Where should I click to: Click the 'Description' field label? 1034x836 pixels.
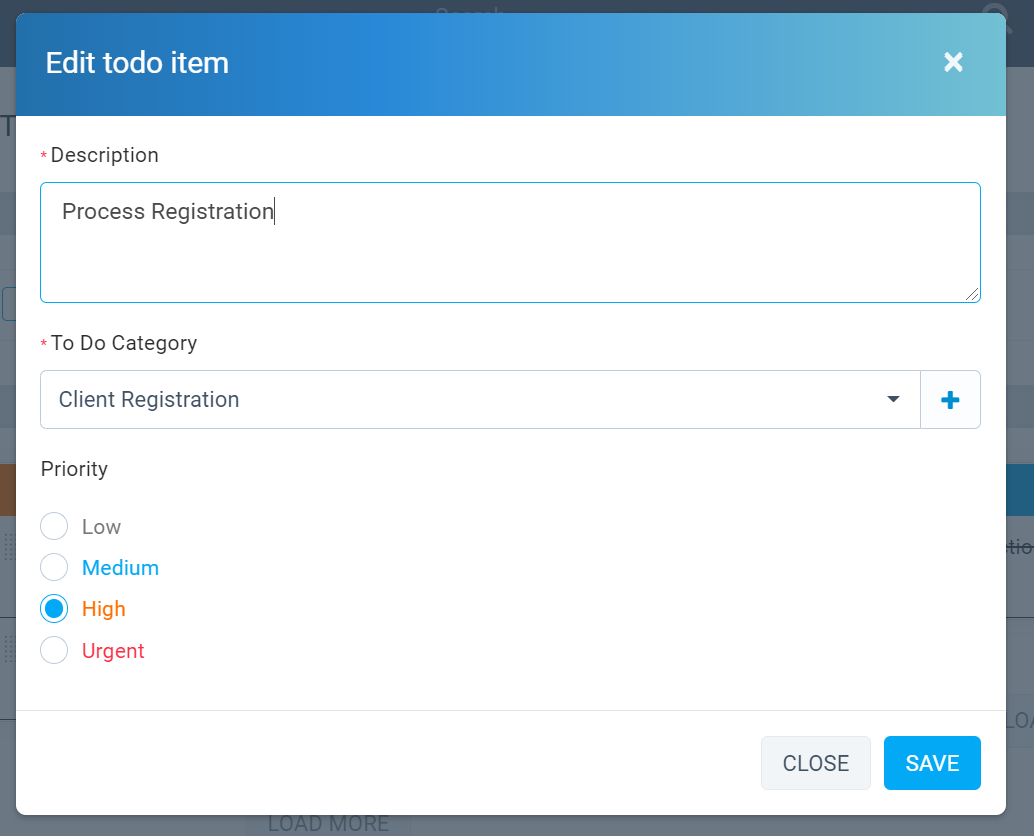click(105, 155)
